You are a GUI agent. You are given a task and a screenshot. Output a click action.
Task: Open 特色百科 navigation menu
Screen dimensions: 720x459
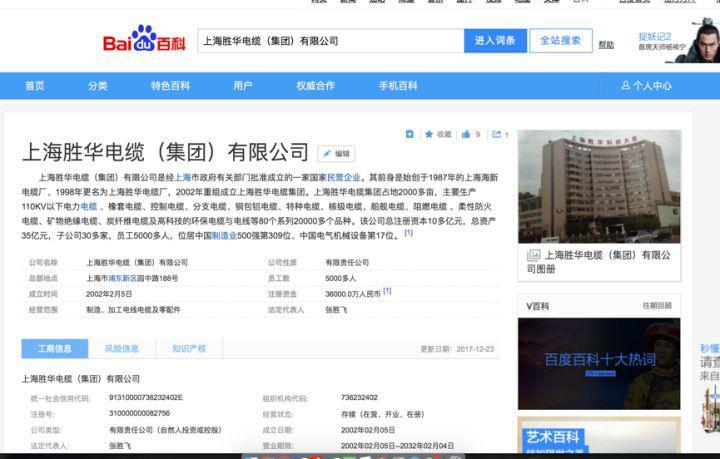(x=170, y=86)
